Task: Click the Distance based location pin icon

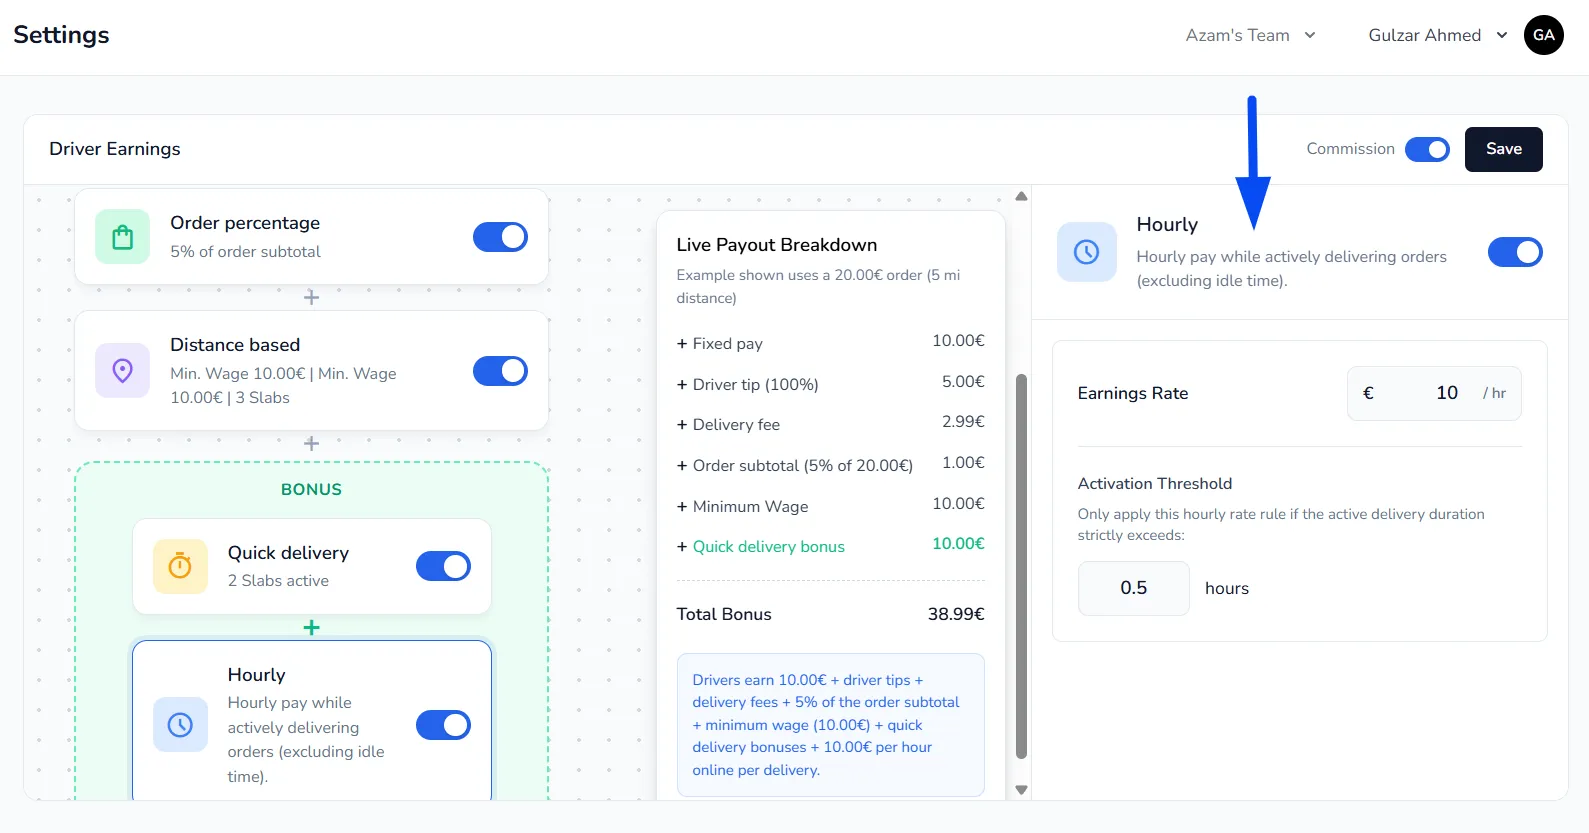Action: click(122, 371)
